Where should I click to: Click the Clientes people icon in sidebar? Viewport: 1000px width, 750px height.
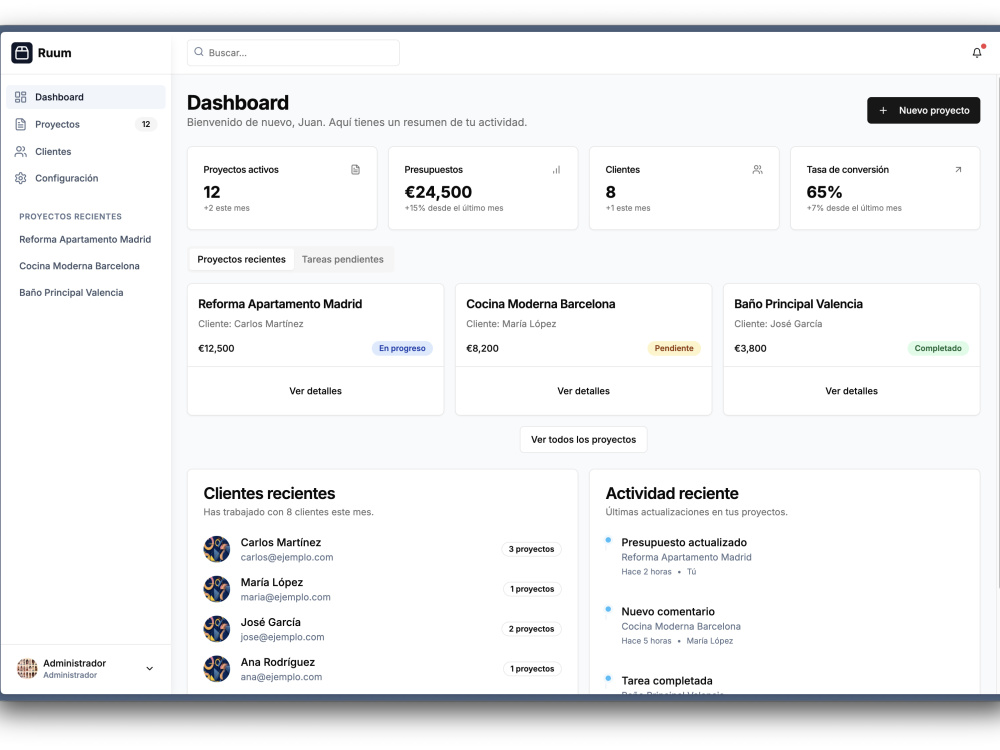pos(20,152)
